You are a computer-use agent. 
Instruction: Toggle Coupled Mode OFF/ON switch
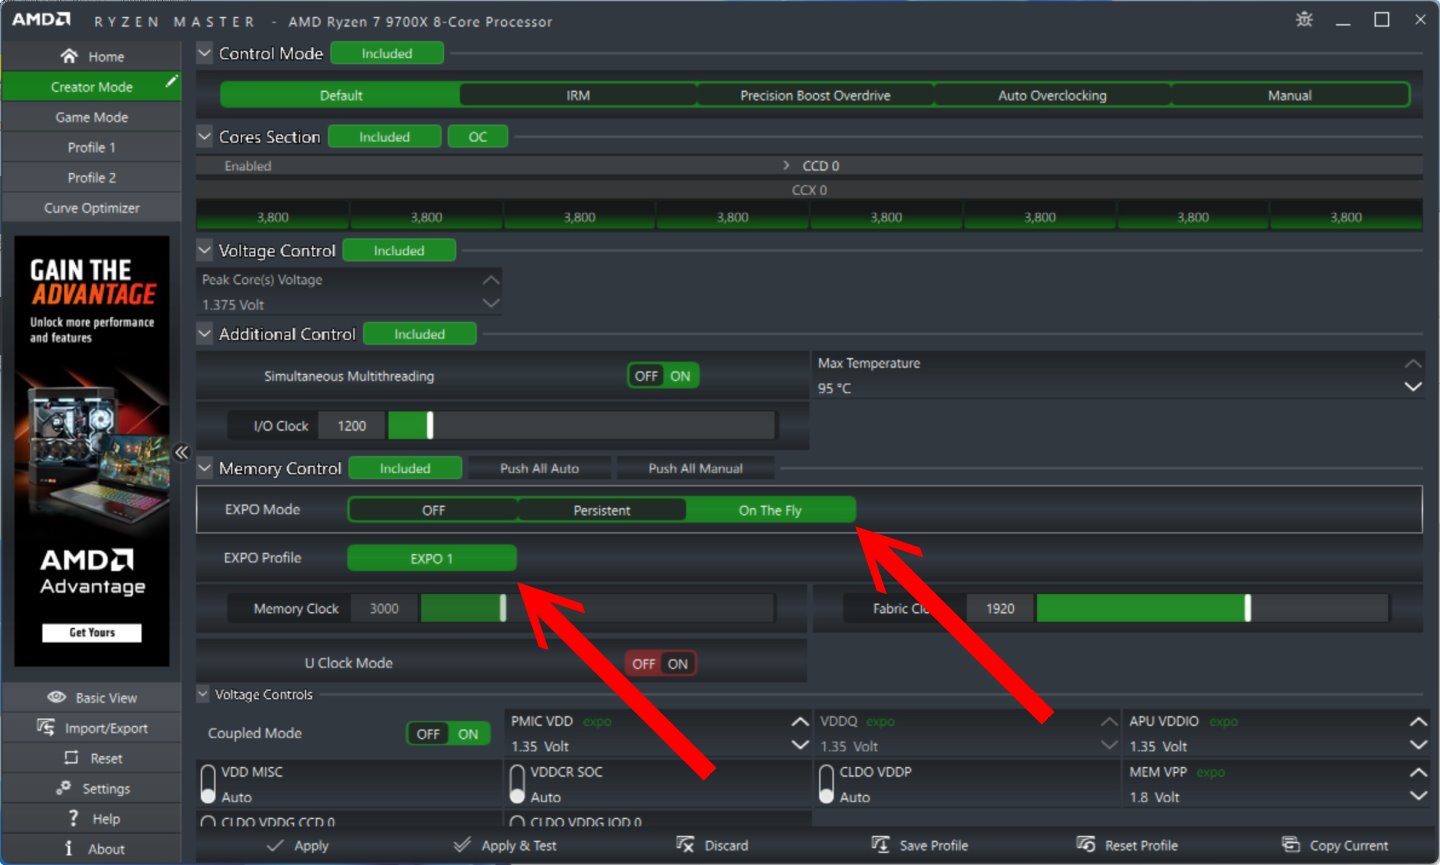[x=448, y=733]
